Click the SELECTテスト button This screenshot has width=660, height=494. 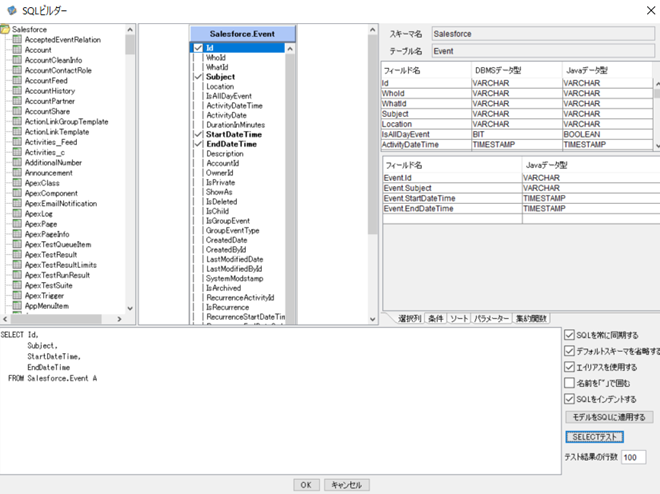tap(594, 437)
